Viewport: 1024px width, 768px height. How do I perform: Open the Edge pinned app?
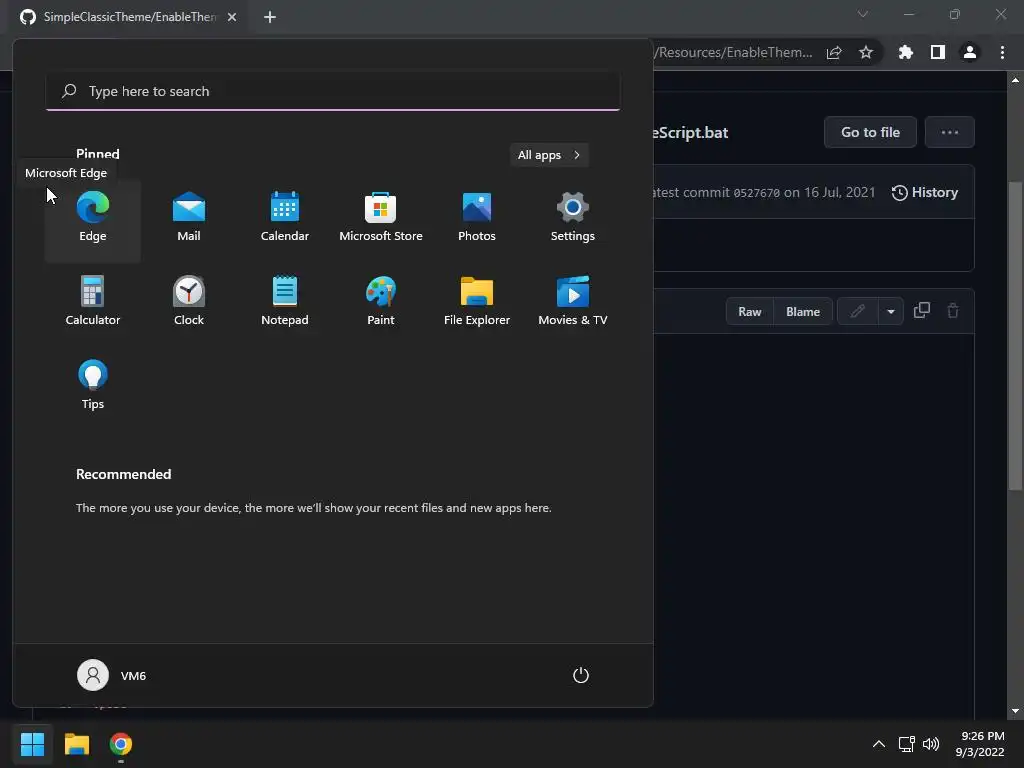click(93, 220)
